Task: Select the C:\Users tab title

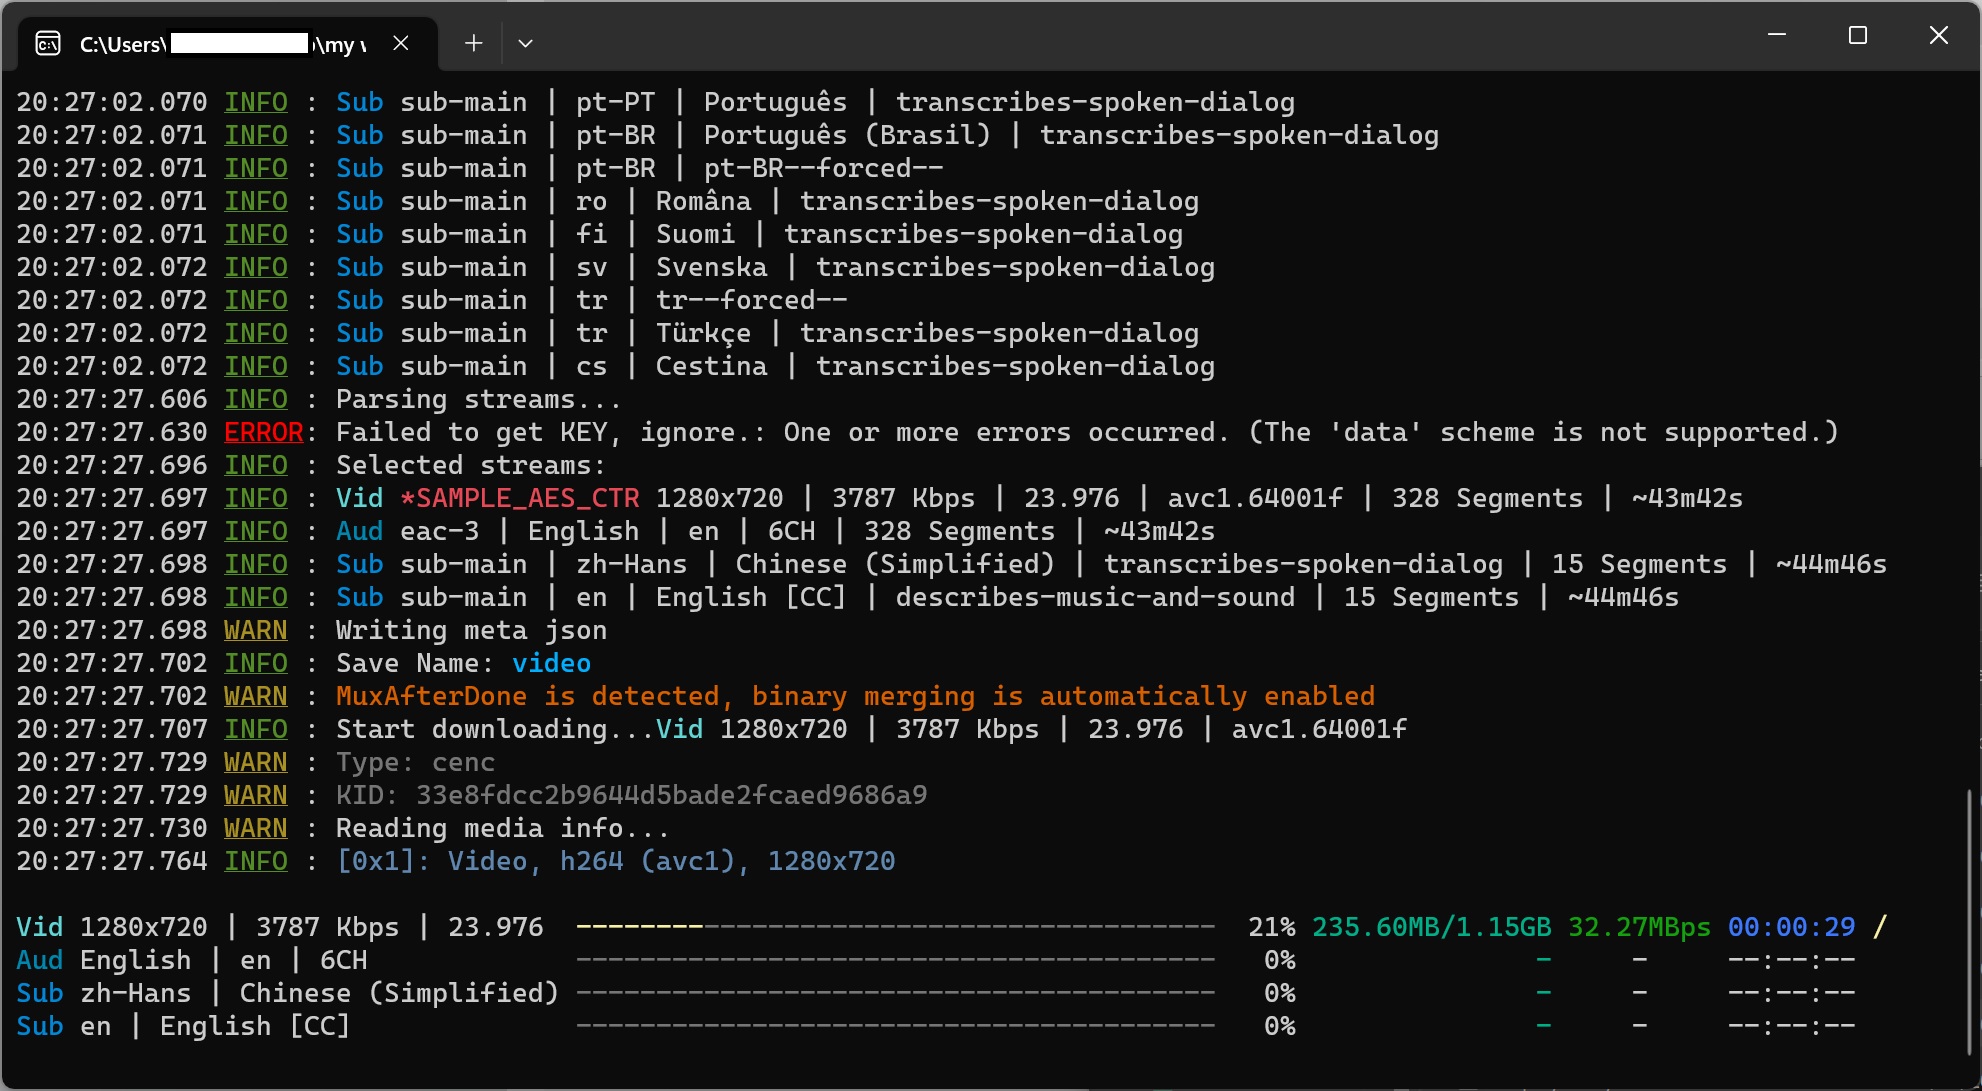Action: click(222, 44)
